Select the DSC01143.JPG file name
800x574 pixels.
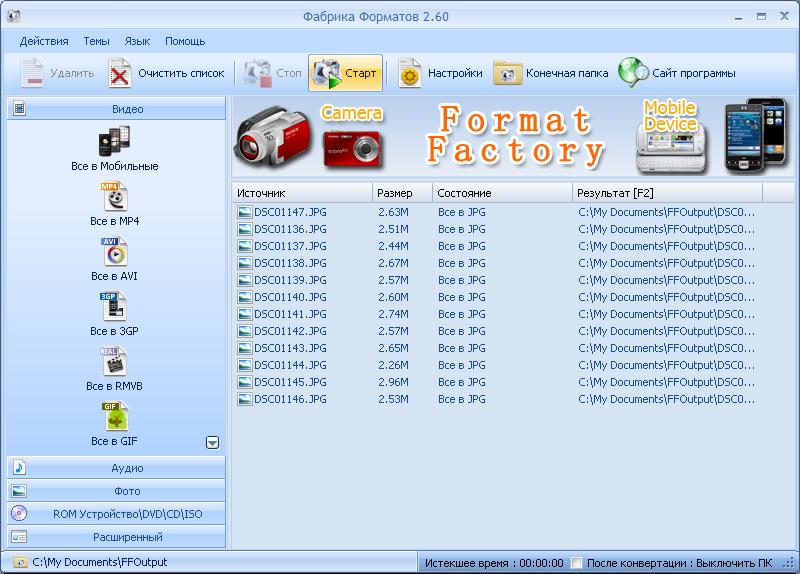(290, 348)
